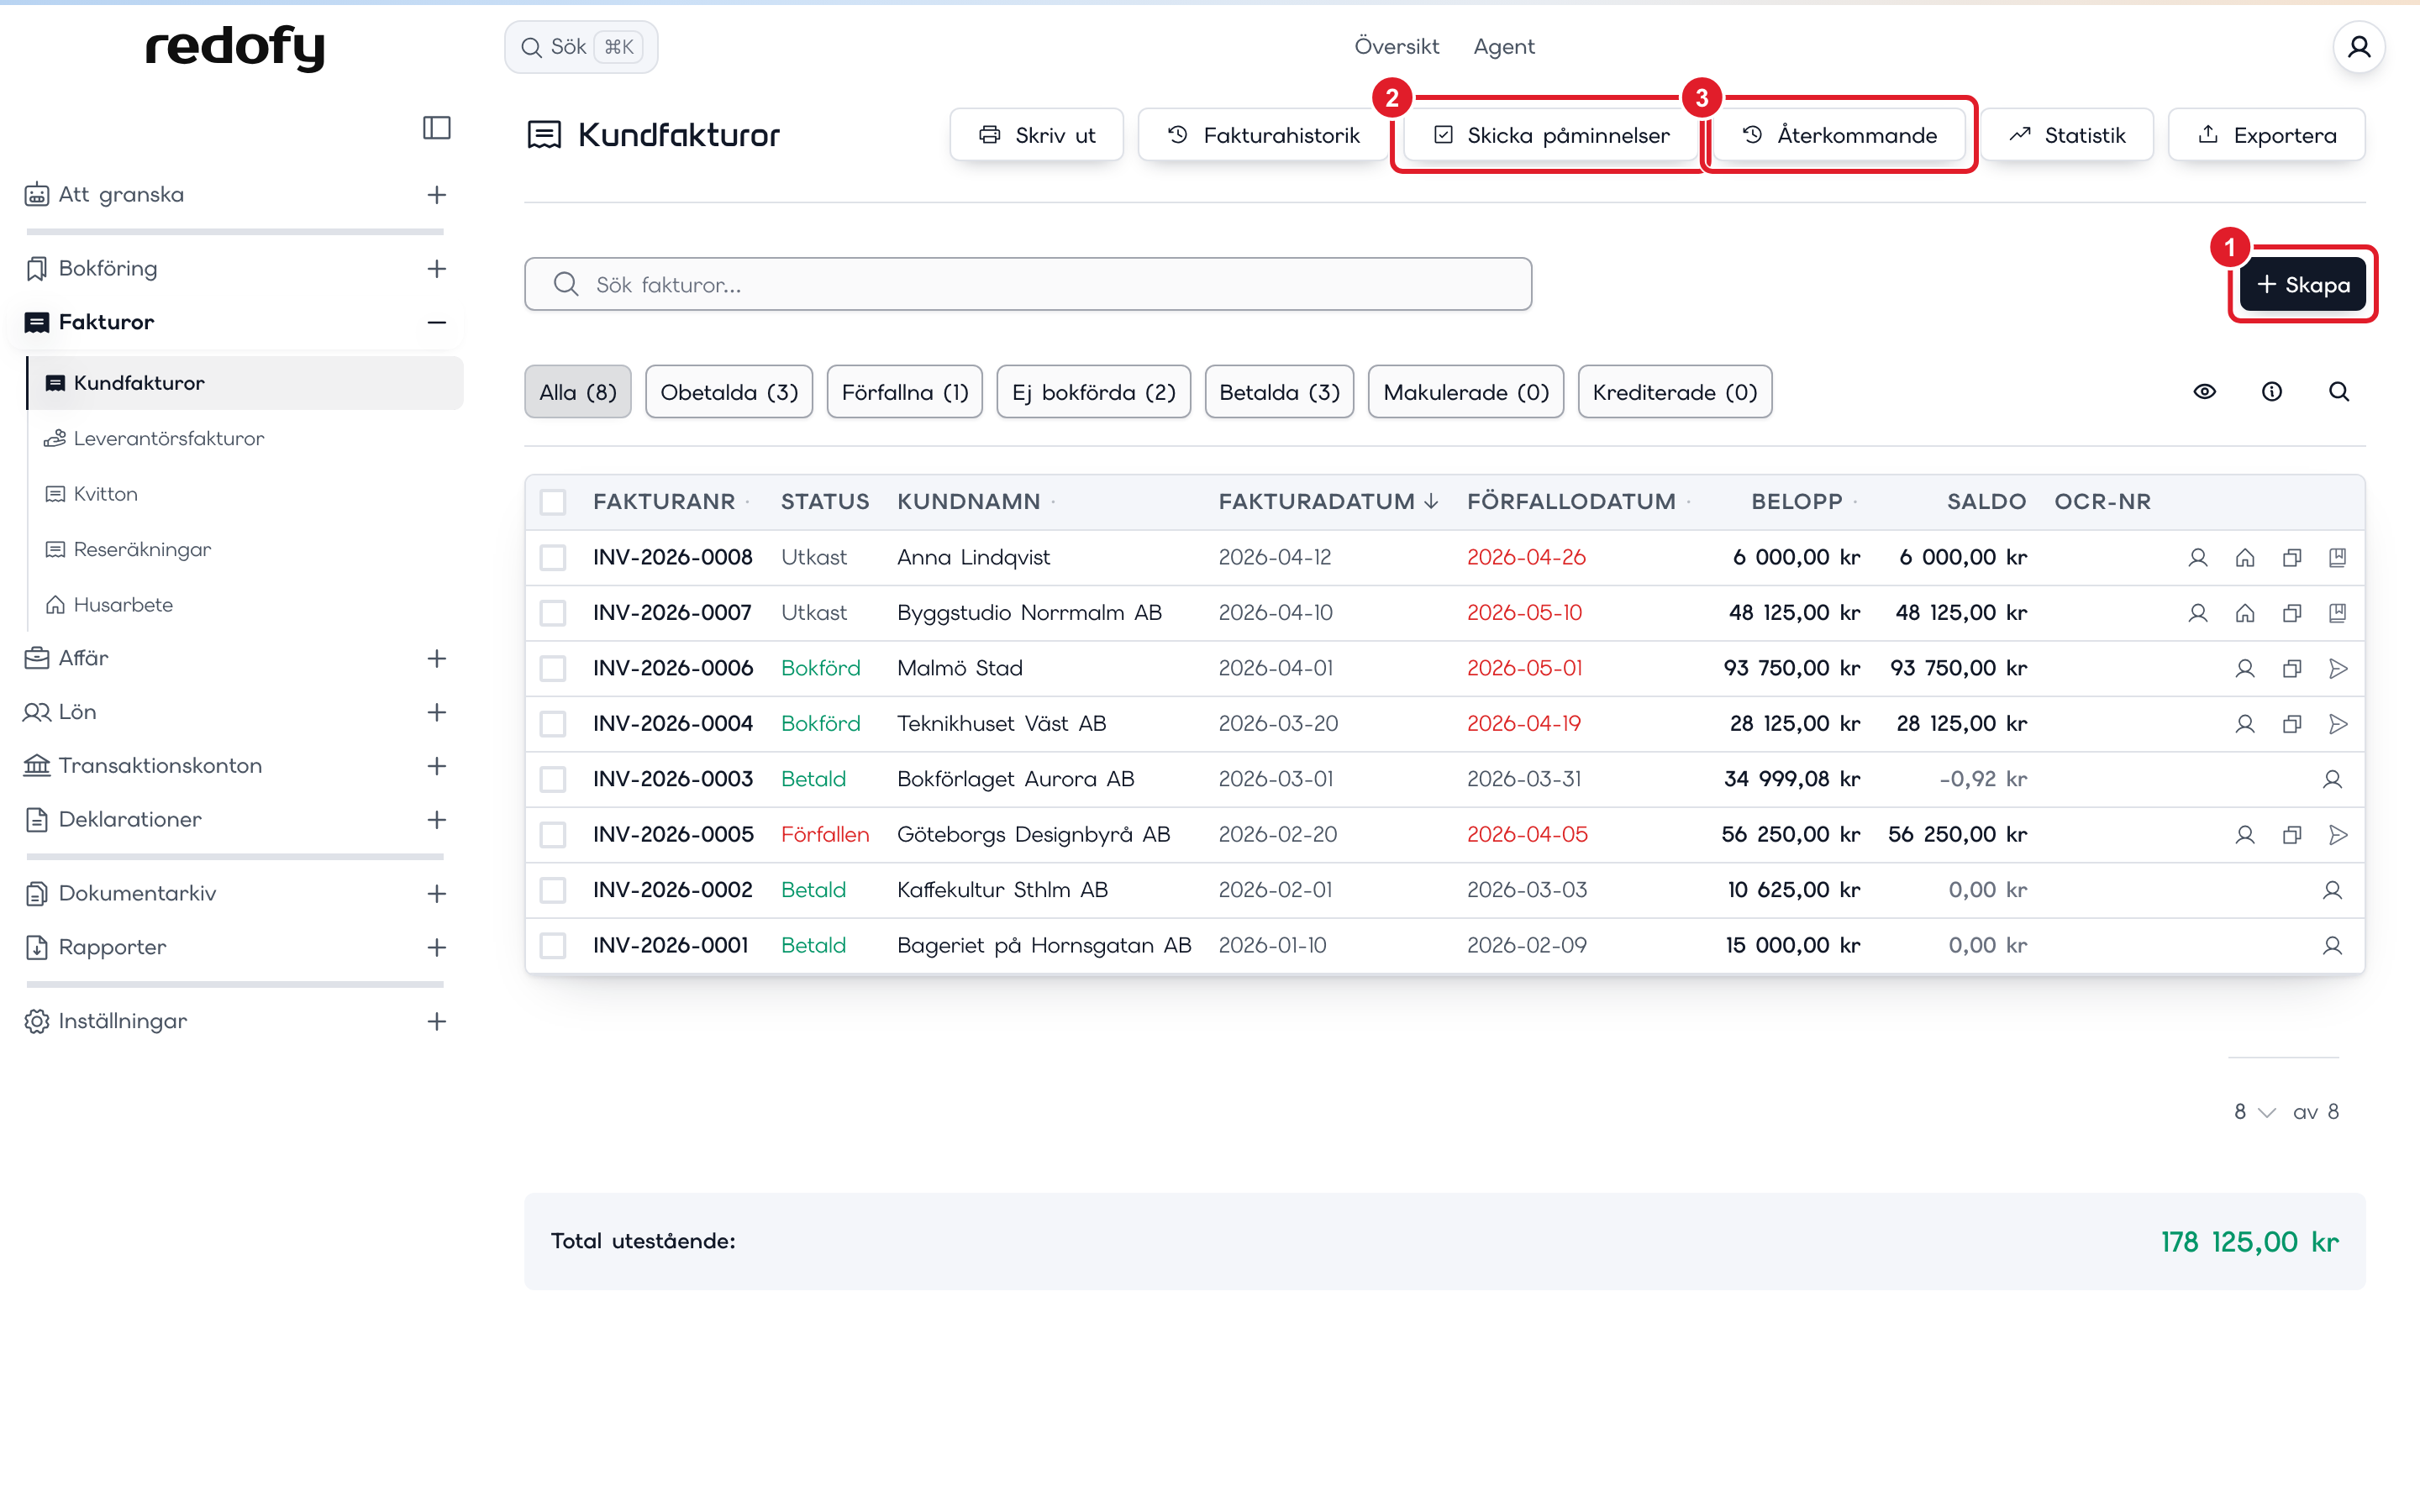Filter by Obetalda (3) tab
Viewport: 2420px width, 1512px height.
pyautogui.click(x=729, y=392)
